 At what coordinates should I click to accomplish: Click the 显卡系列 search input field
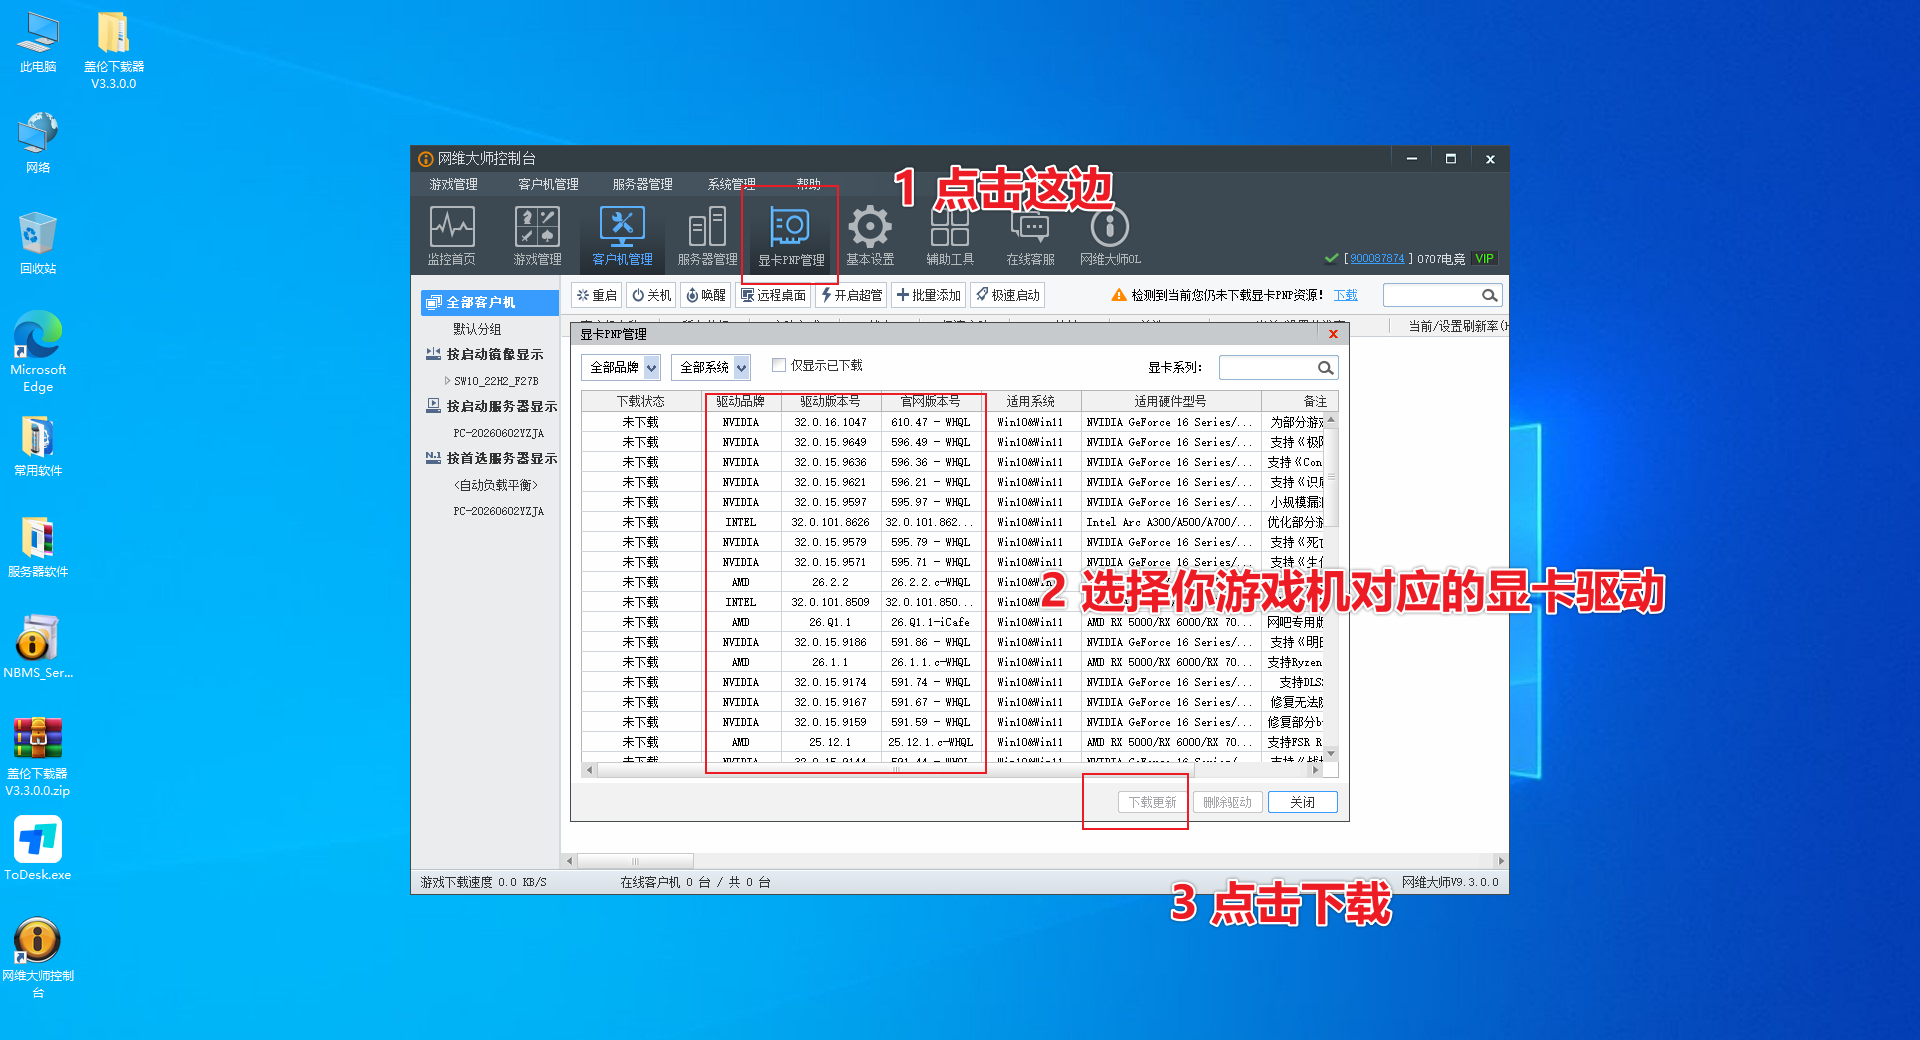click(x=1268, y=368)
